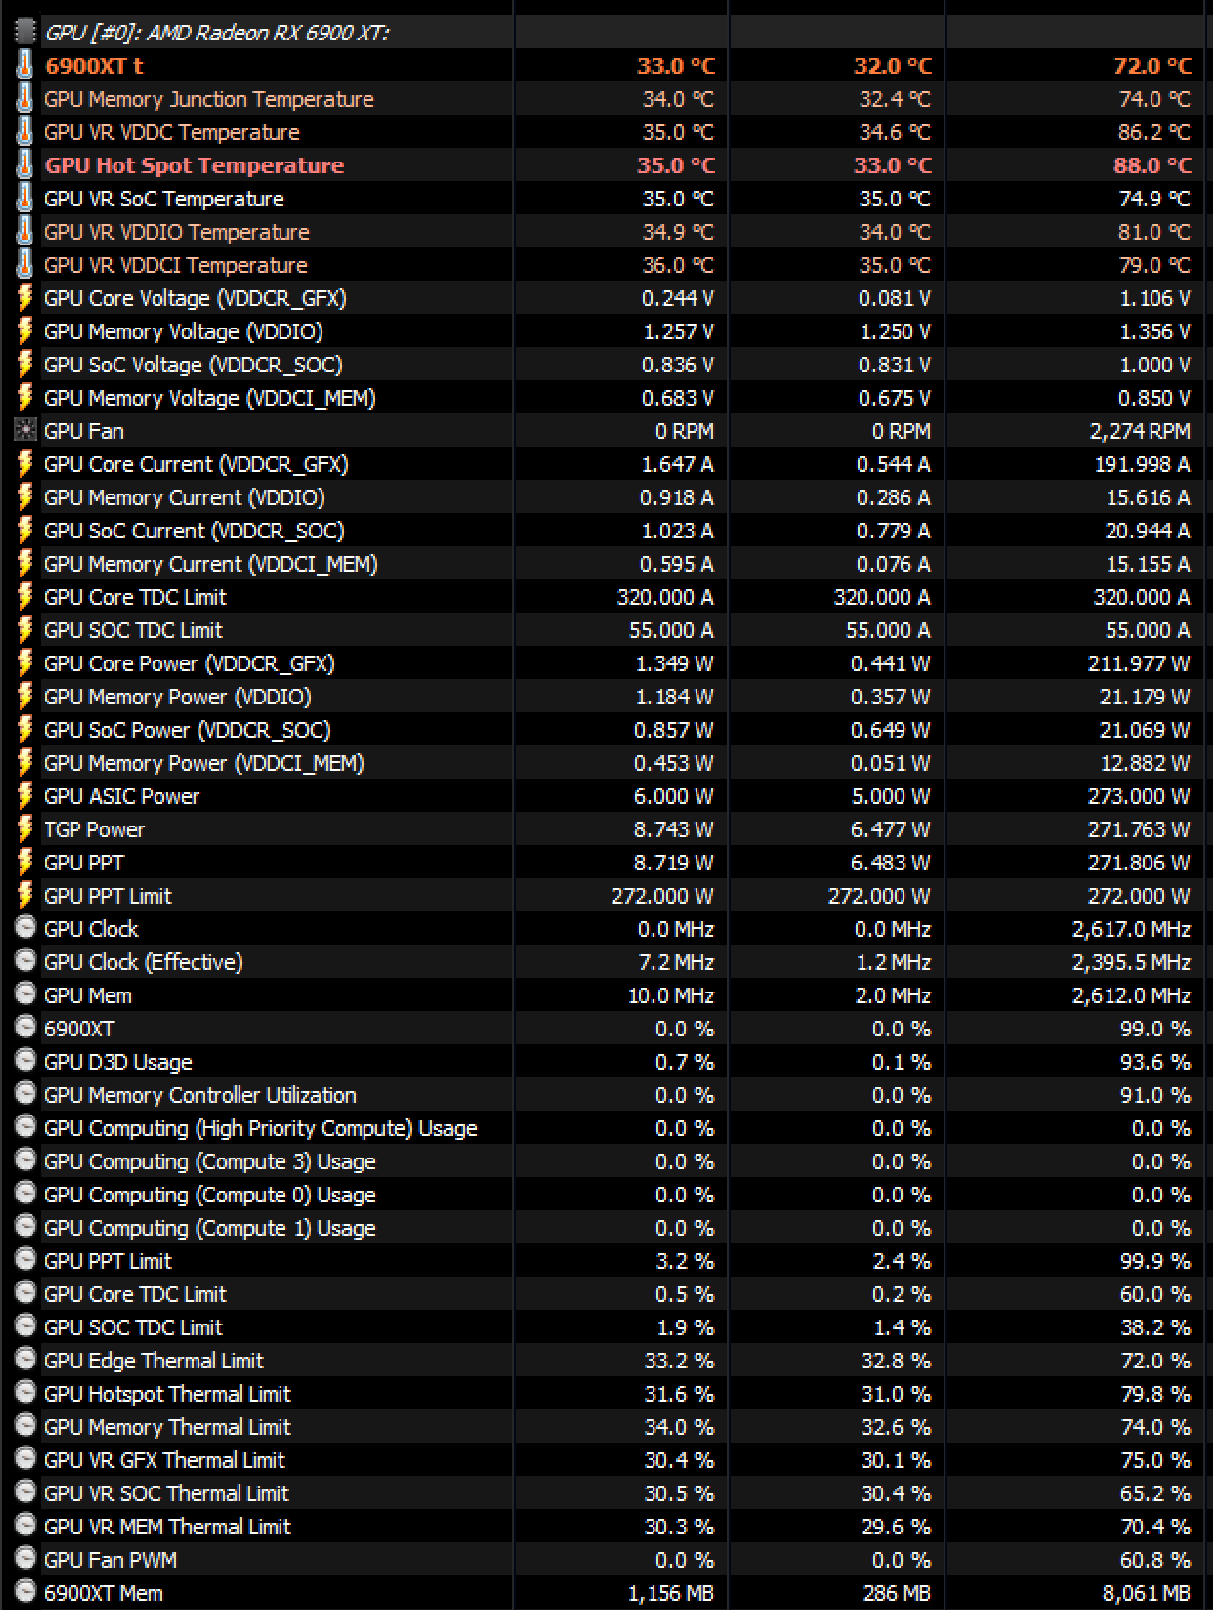Viewport: 1213px width, 1610px height.
Task: Click lightning icon for TGP Power
Action: (x=25, y=828)
